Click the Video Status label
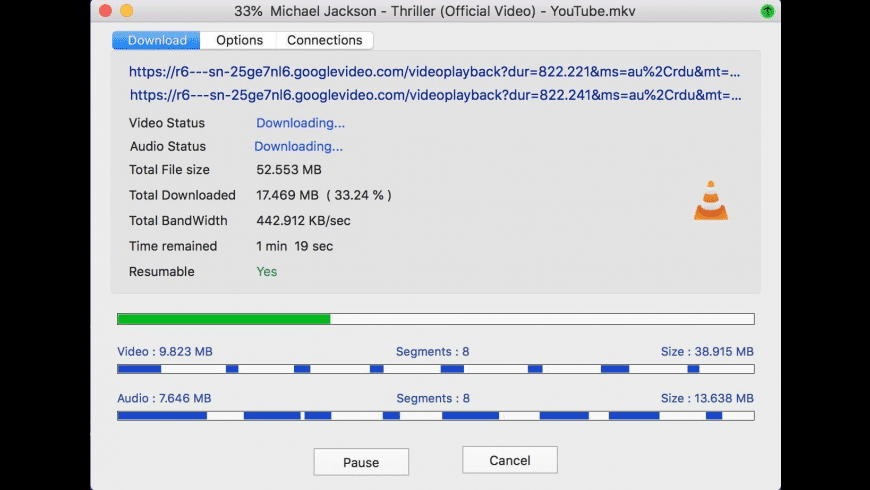870x490 pixels. coord(166,123)
